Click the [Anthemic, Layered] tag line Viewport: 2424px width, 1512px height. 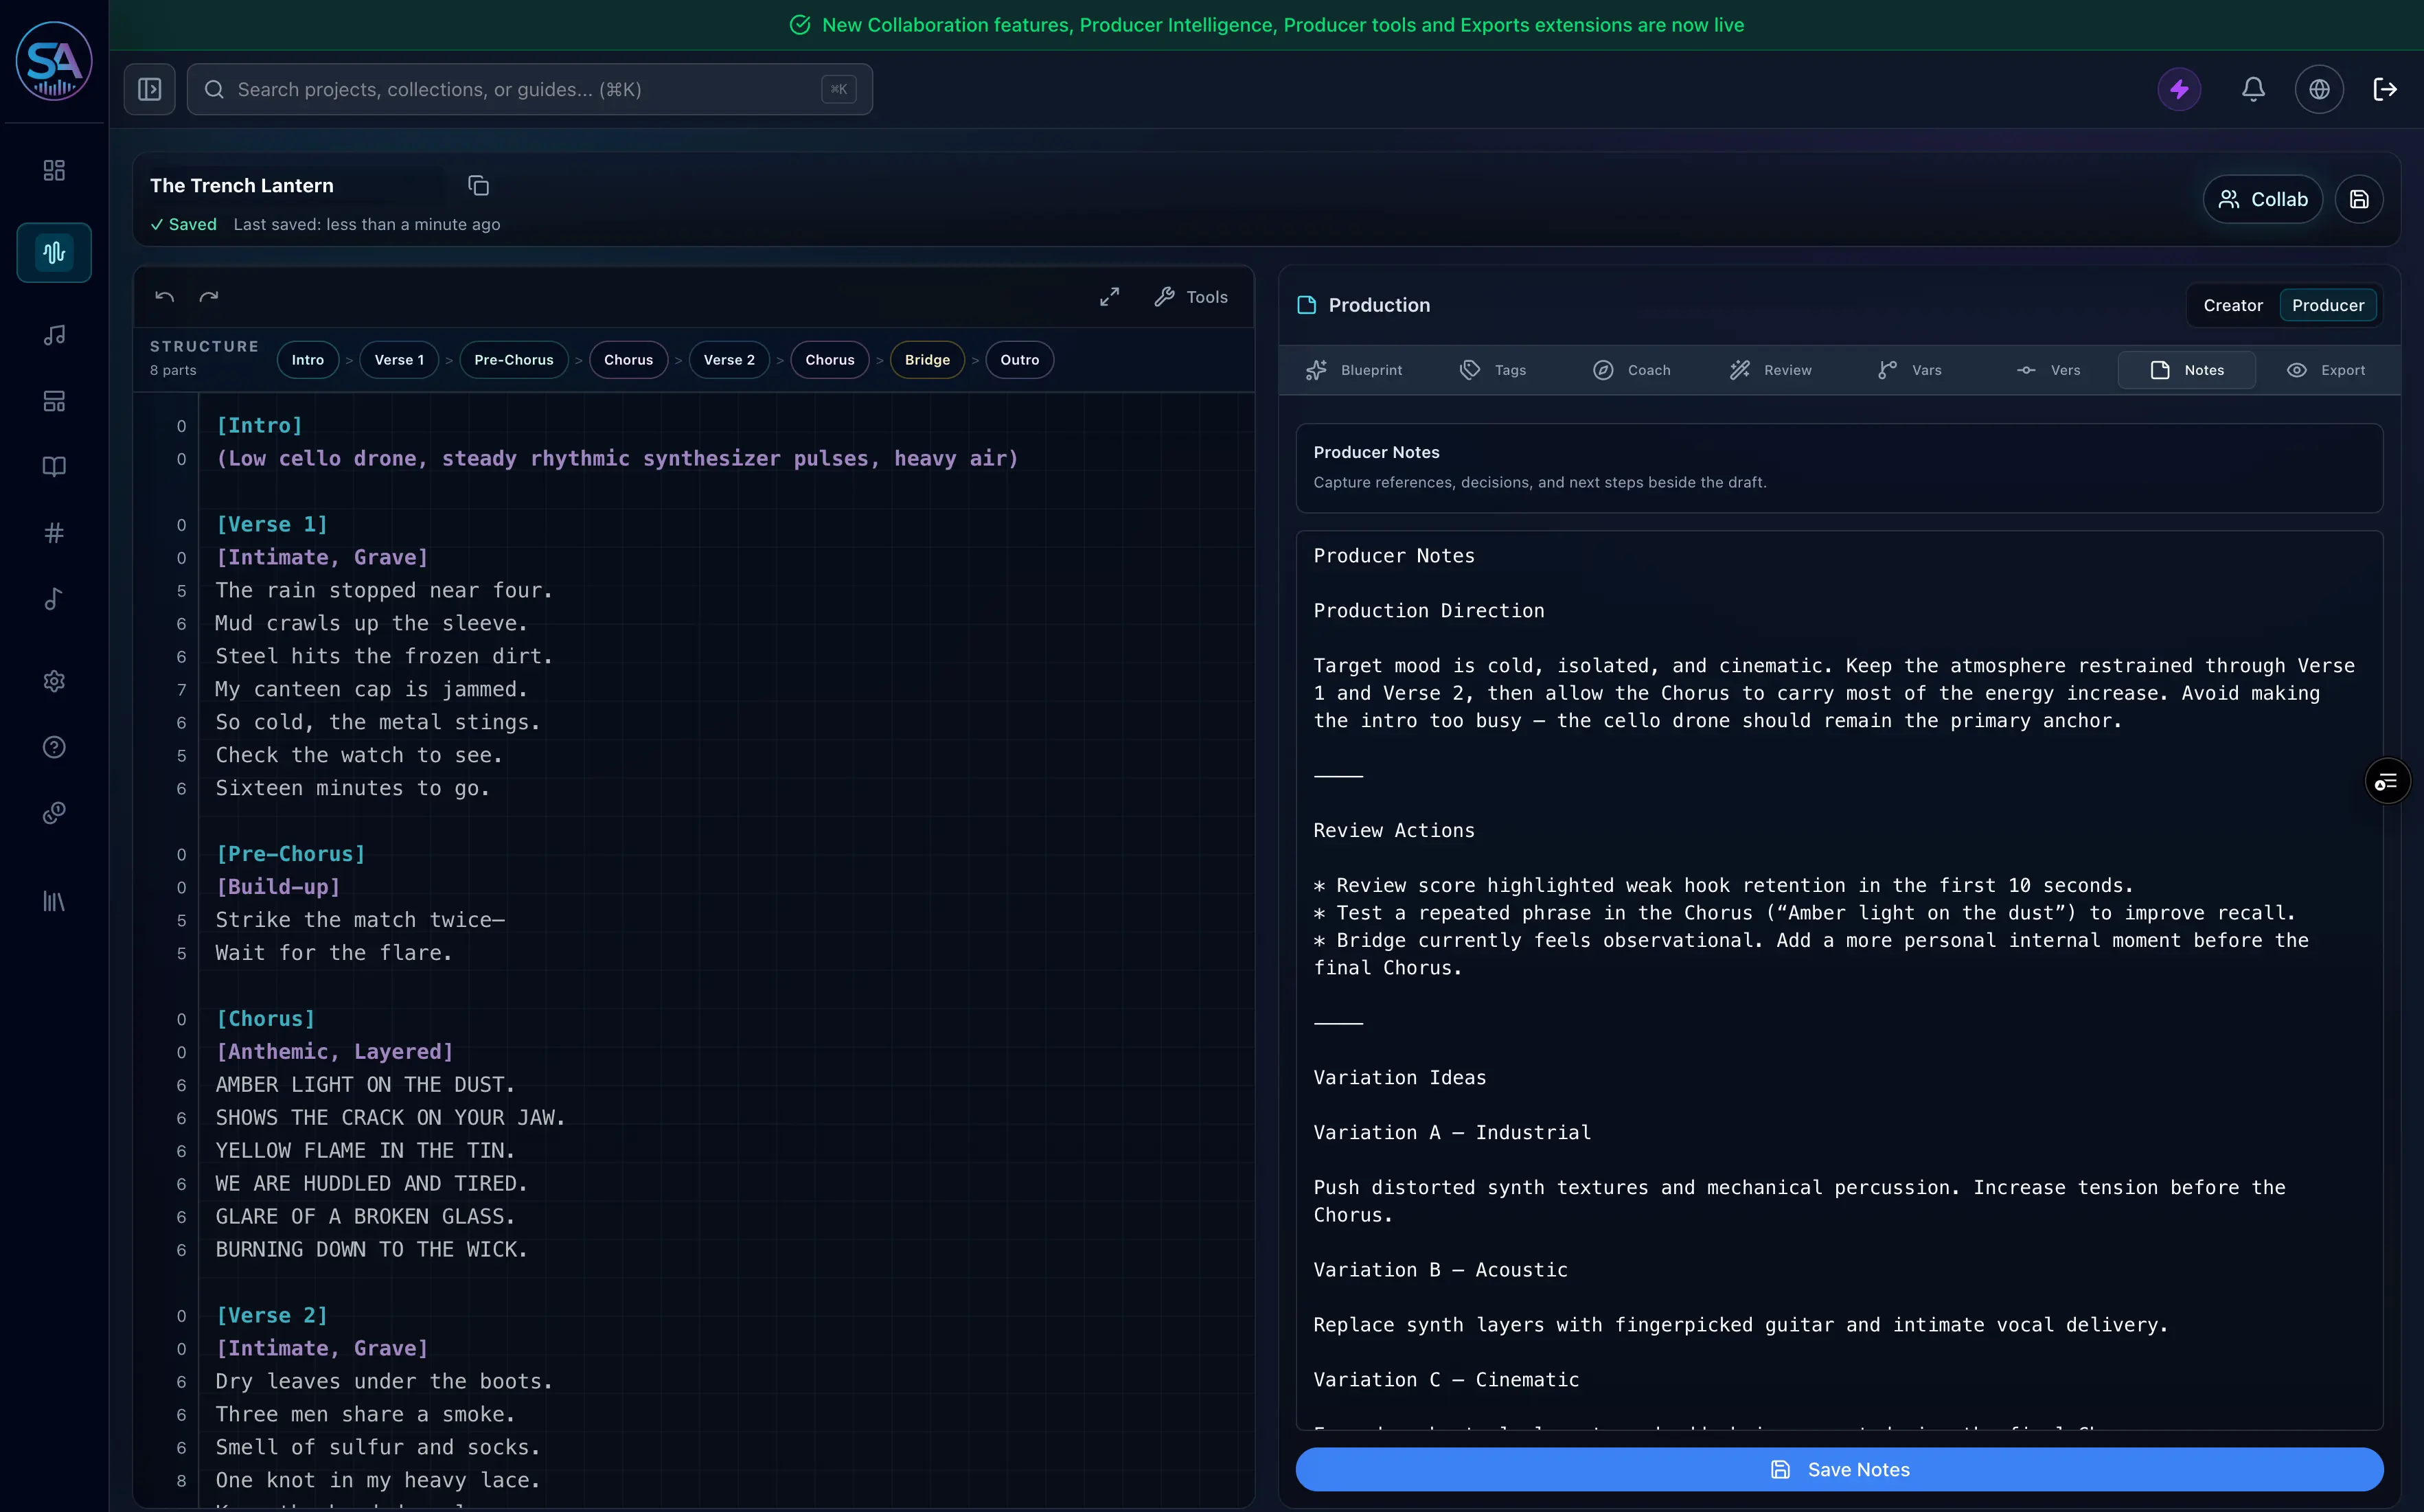click(335, 1052)
